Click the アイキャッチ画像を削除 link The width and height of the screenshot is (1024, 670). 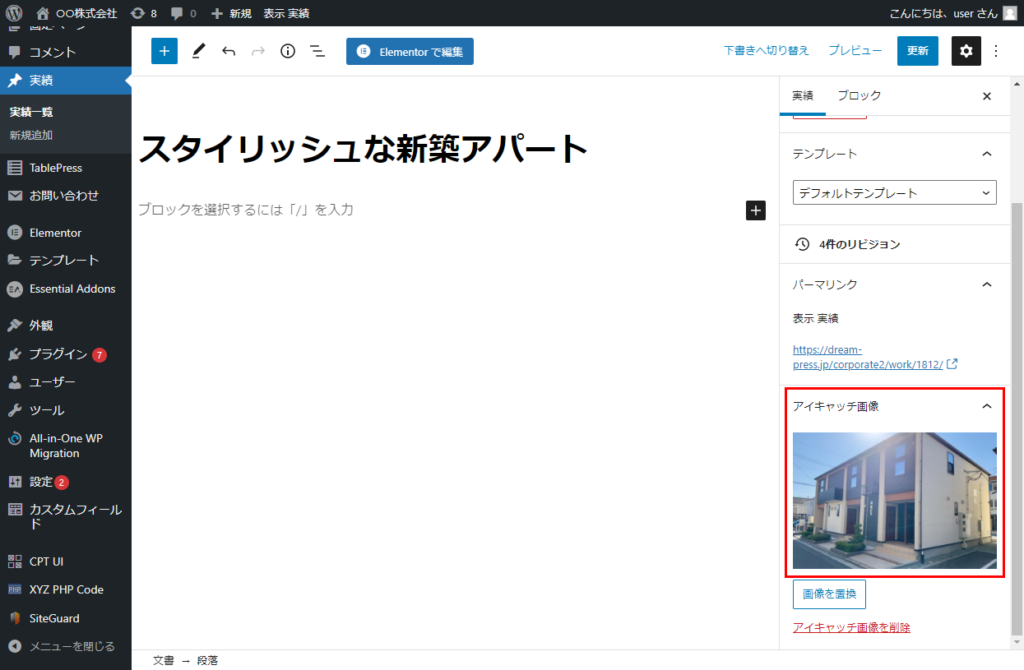[x=851, y=628]
